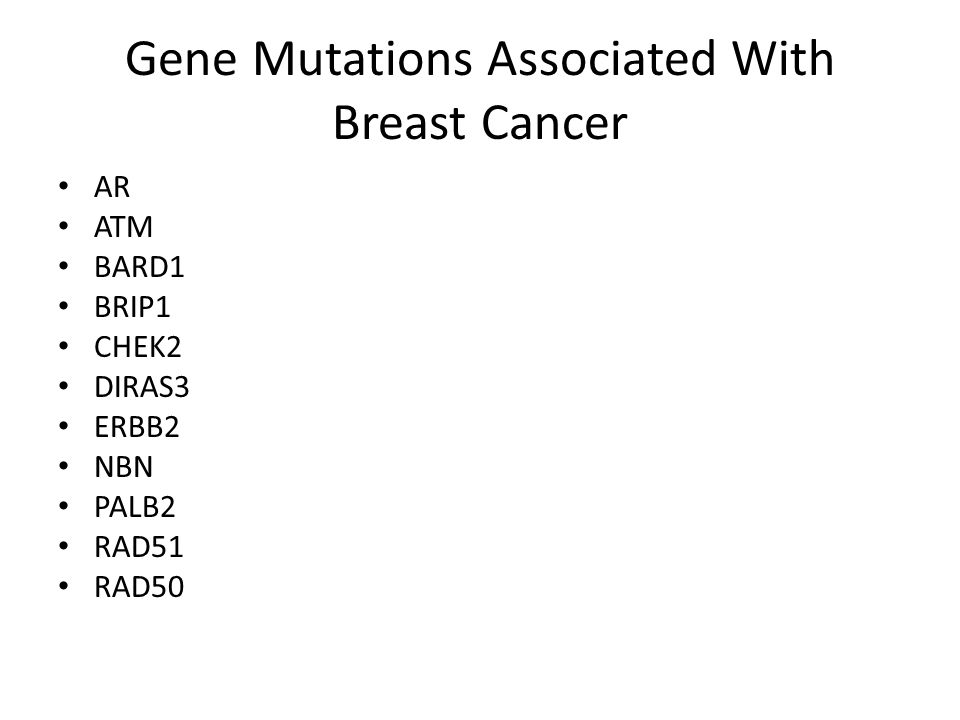This screenshot has height=720, width=960.
Task: Click the word Mutations in the title
Action: 362,59
